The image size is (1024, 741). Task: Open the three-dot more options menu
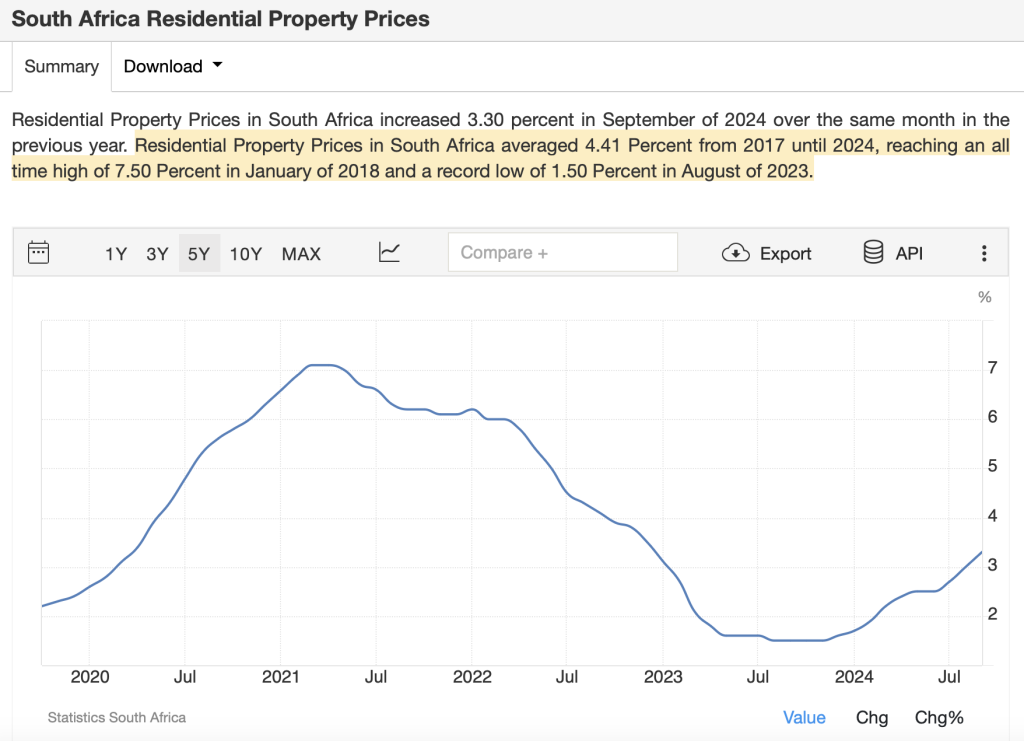[x=984, y=253]
